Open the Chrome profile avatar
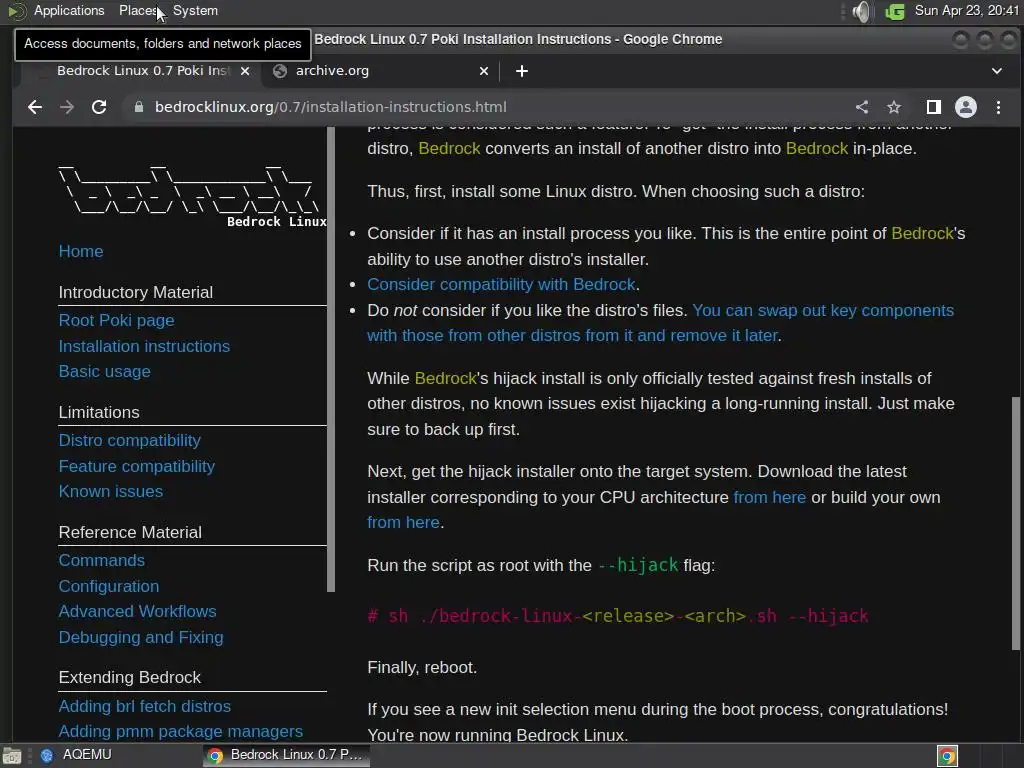The height and width of the screenshot is (768, 1024). [966, 107]
